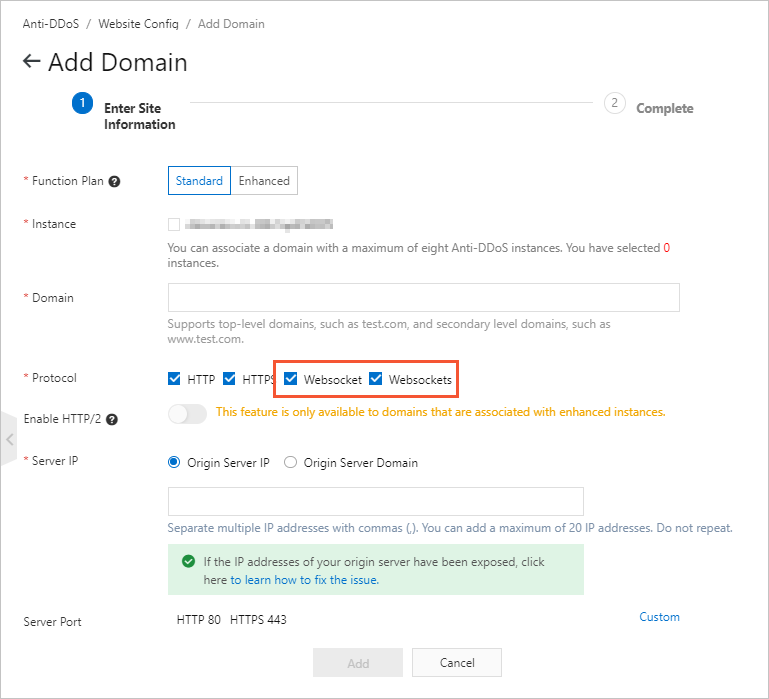Click the Enable HTTP/2 help icon
Image resolution: width=769 pixels, height=699 pixels.
point(112,419)
